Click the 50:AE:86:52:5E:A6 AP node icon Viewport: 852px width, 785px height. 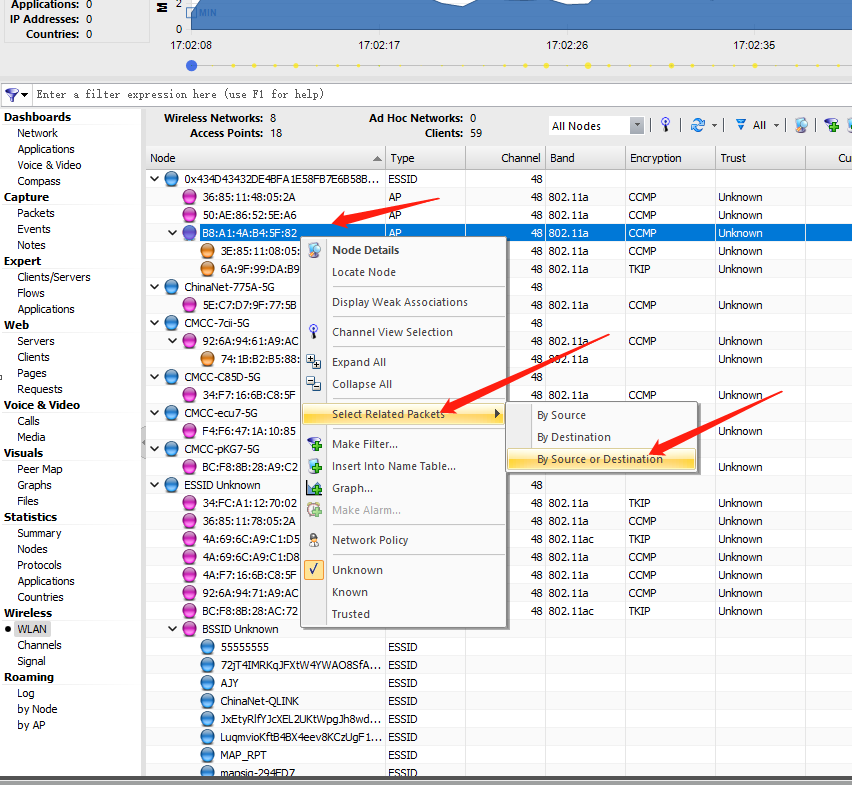[189, 215]
